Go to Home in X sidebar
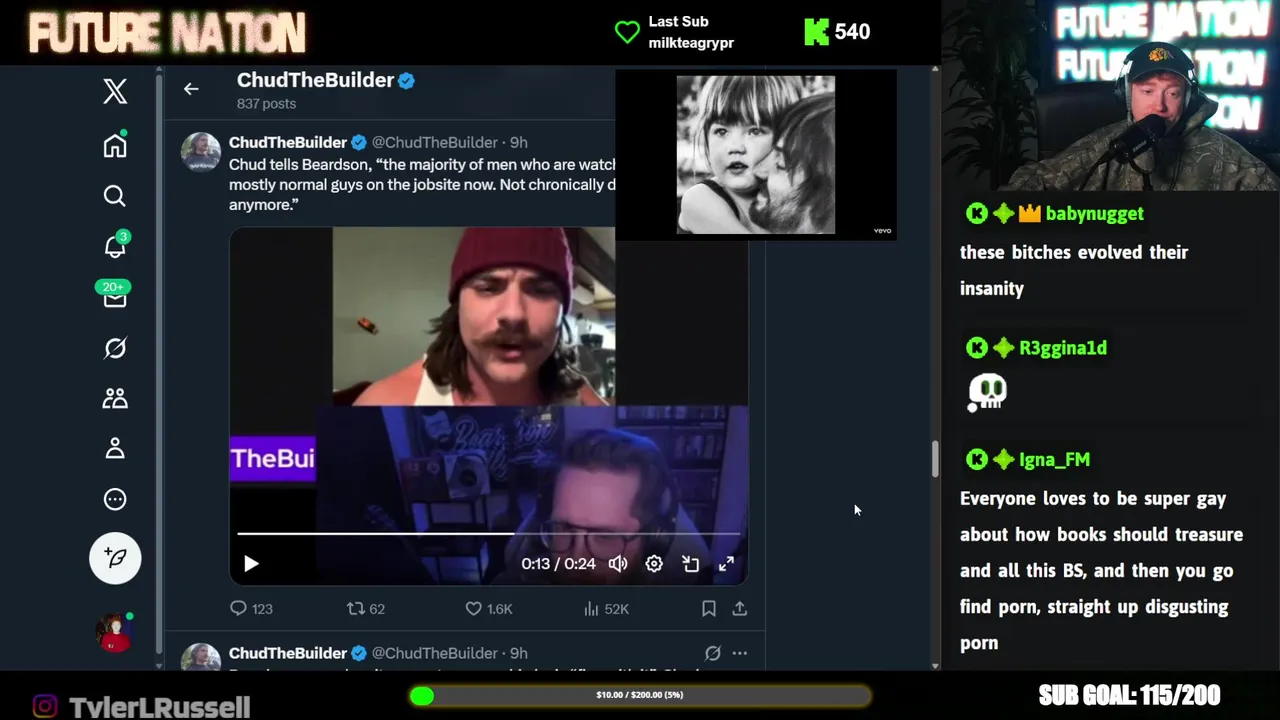1280x720 pixels. click(115, 145)
